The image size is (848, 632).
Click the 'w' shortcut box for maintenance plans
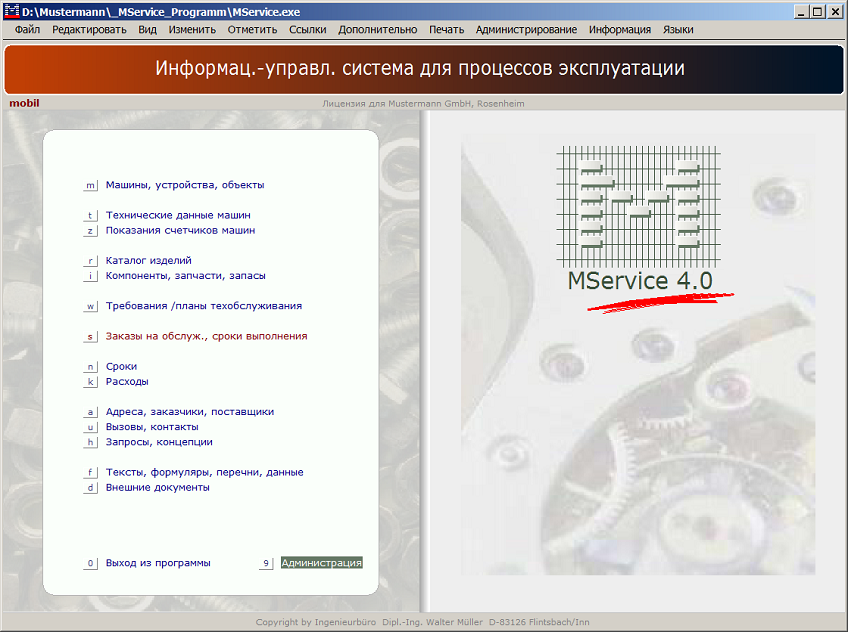[x=90, y=306]
